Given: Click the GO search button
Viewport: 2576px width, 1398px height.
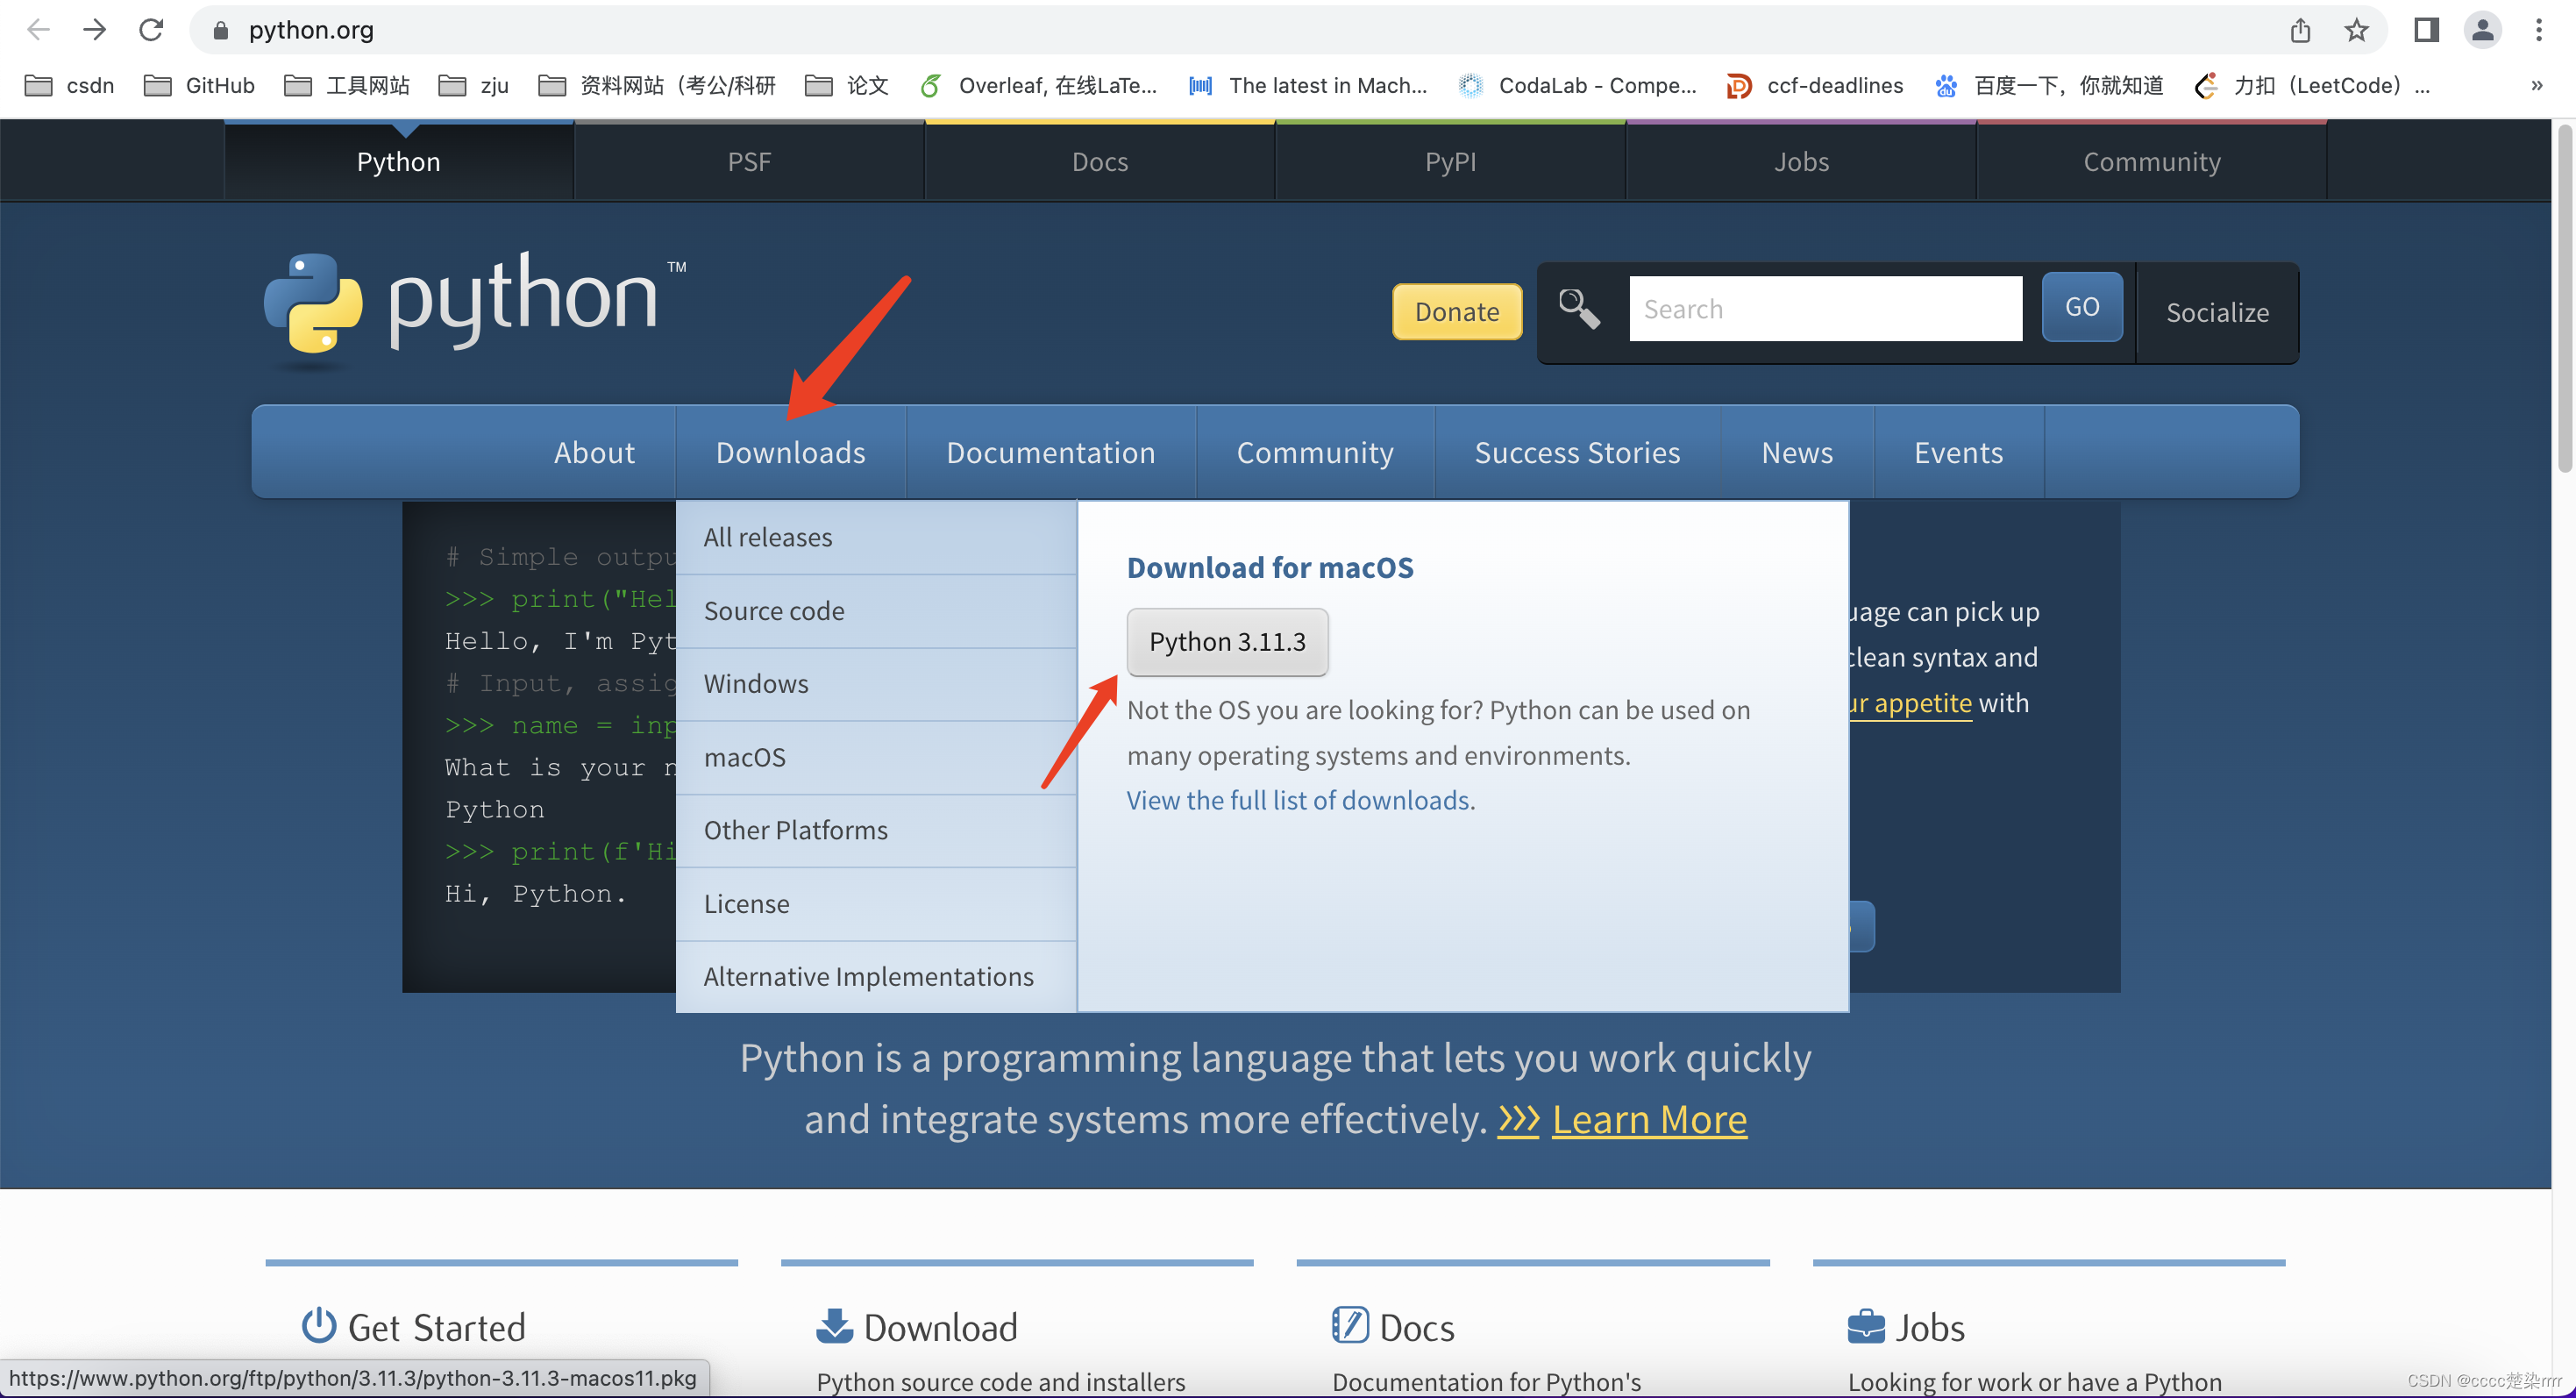Looking at the screenshot, I should [2082, 307].
